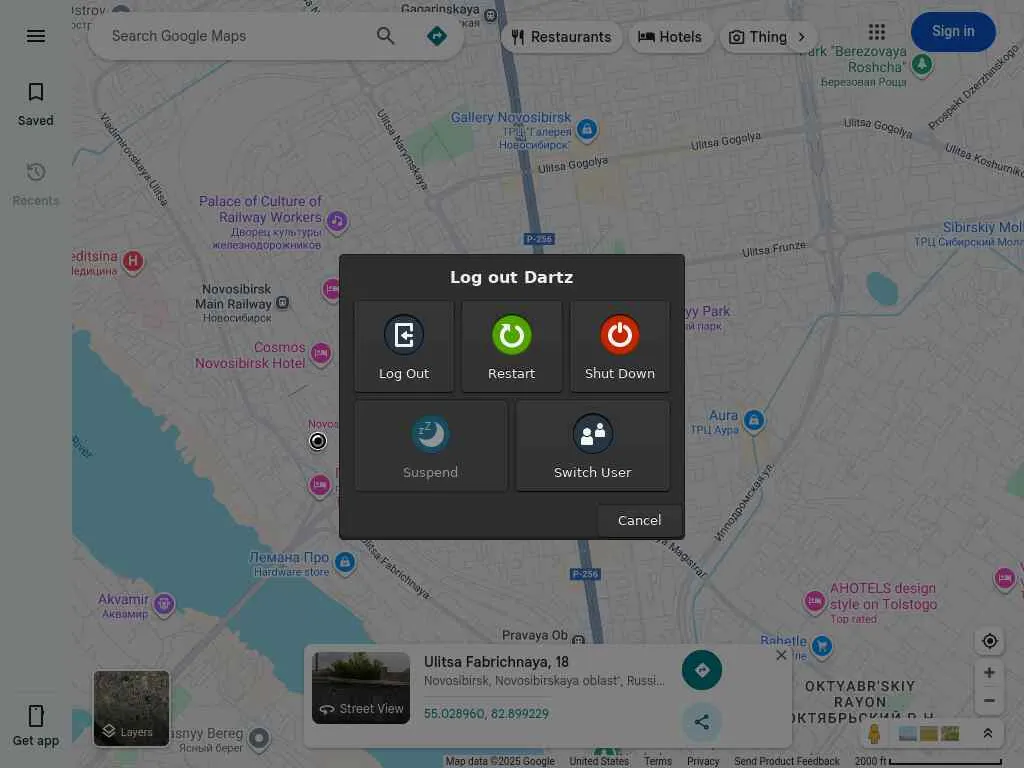Open the Google apps grid
The image size is (1024, 768).
tap(876, 31)
